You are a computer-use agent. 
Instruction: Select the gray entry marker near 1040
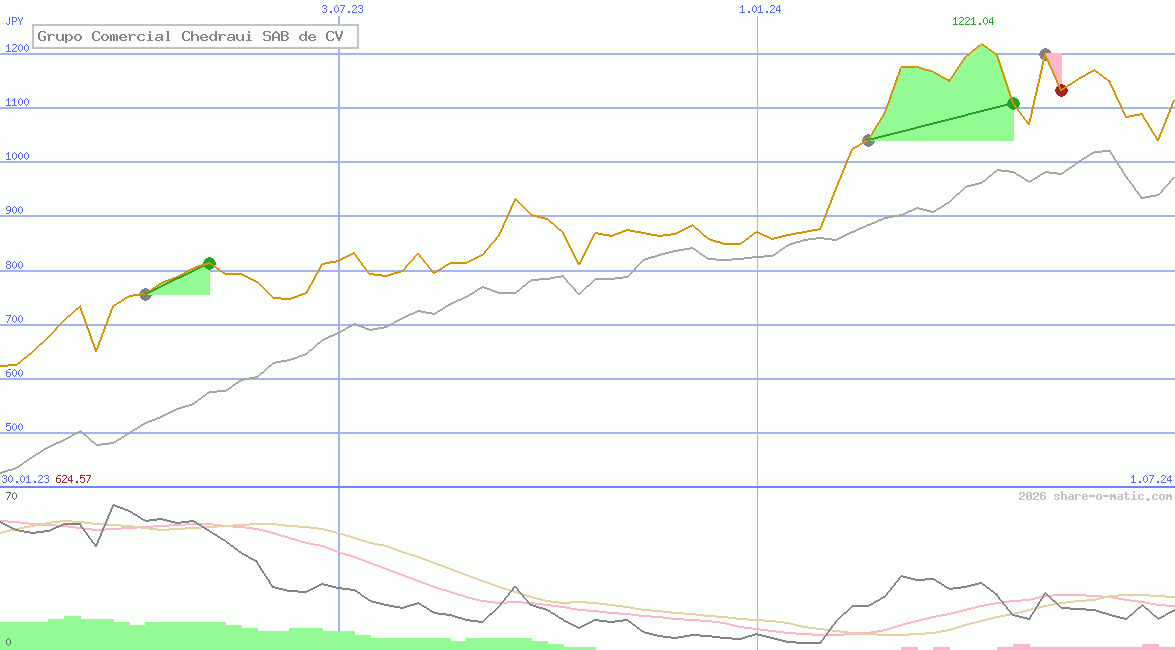point(868,140)
